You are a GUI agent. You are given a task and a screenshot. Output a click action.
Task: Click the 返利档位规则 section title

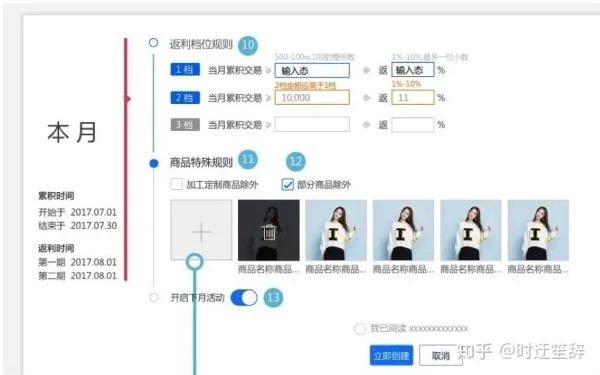click(x=201, y=44)
